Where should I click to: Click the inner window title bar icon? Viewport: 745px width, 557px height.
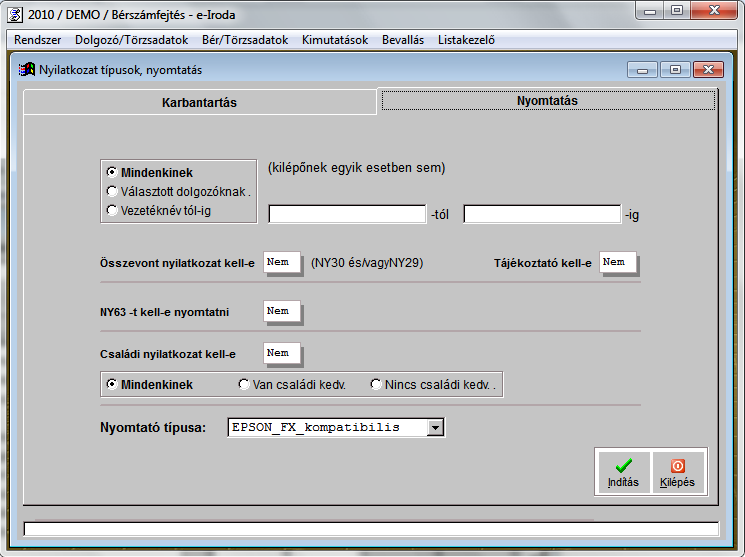(27, 70)
